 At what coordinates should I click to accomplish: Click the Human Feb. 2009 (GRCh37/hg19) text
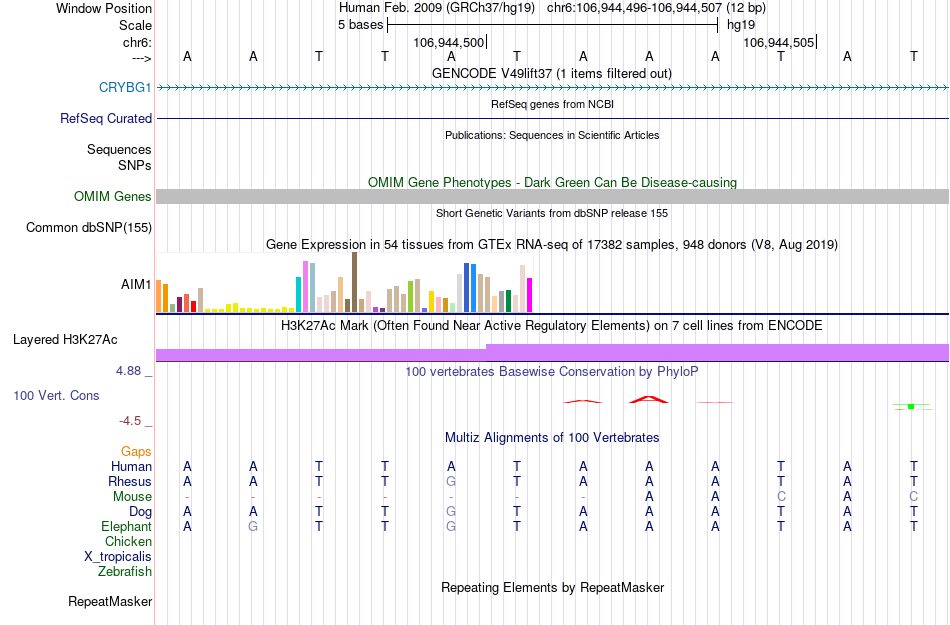pyautogui.click(x=437, y=8)
